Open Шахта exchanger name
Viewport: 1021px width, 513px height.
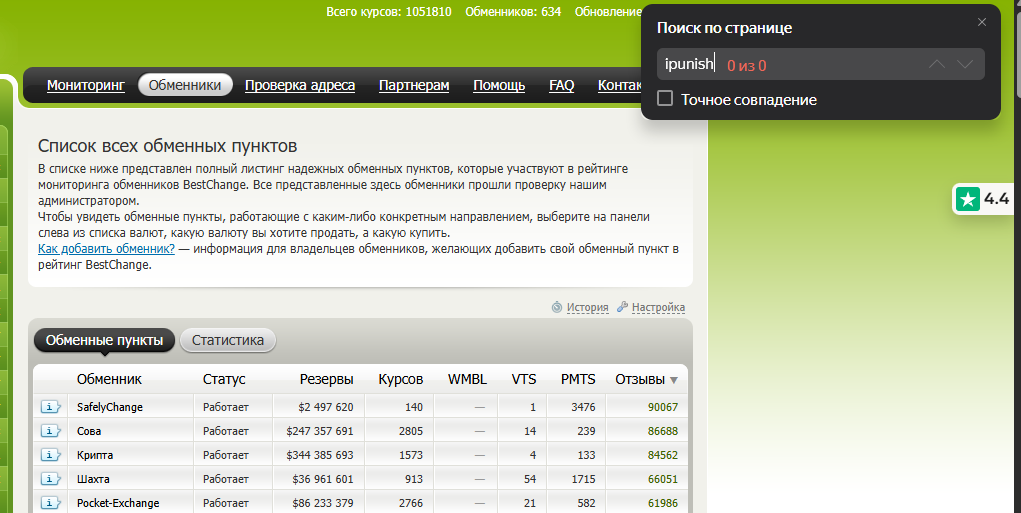[93, 478]
